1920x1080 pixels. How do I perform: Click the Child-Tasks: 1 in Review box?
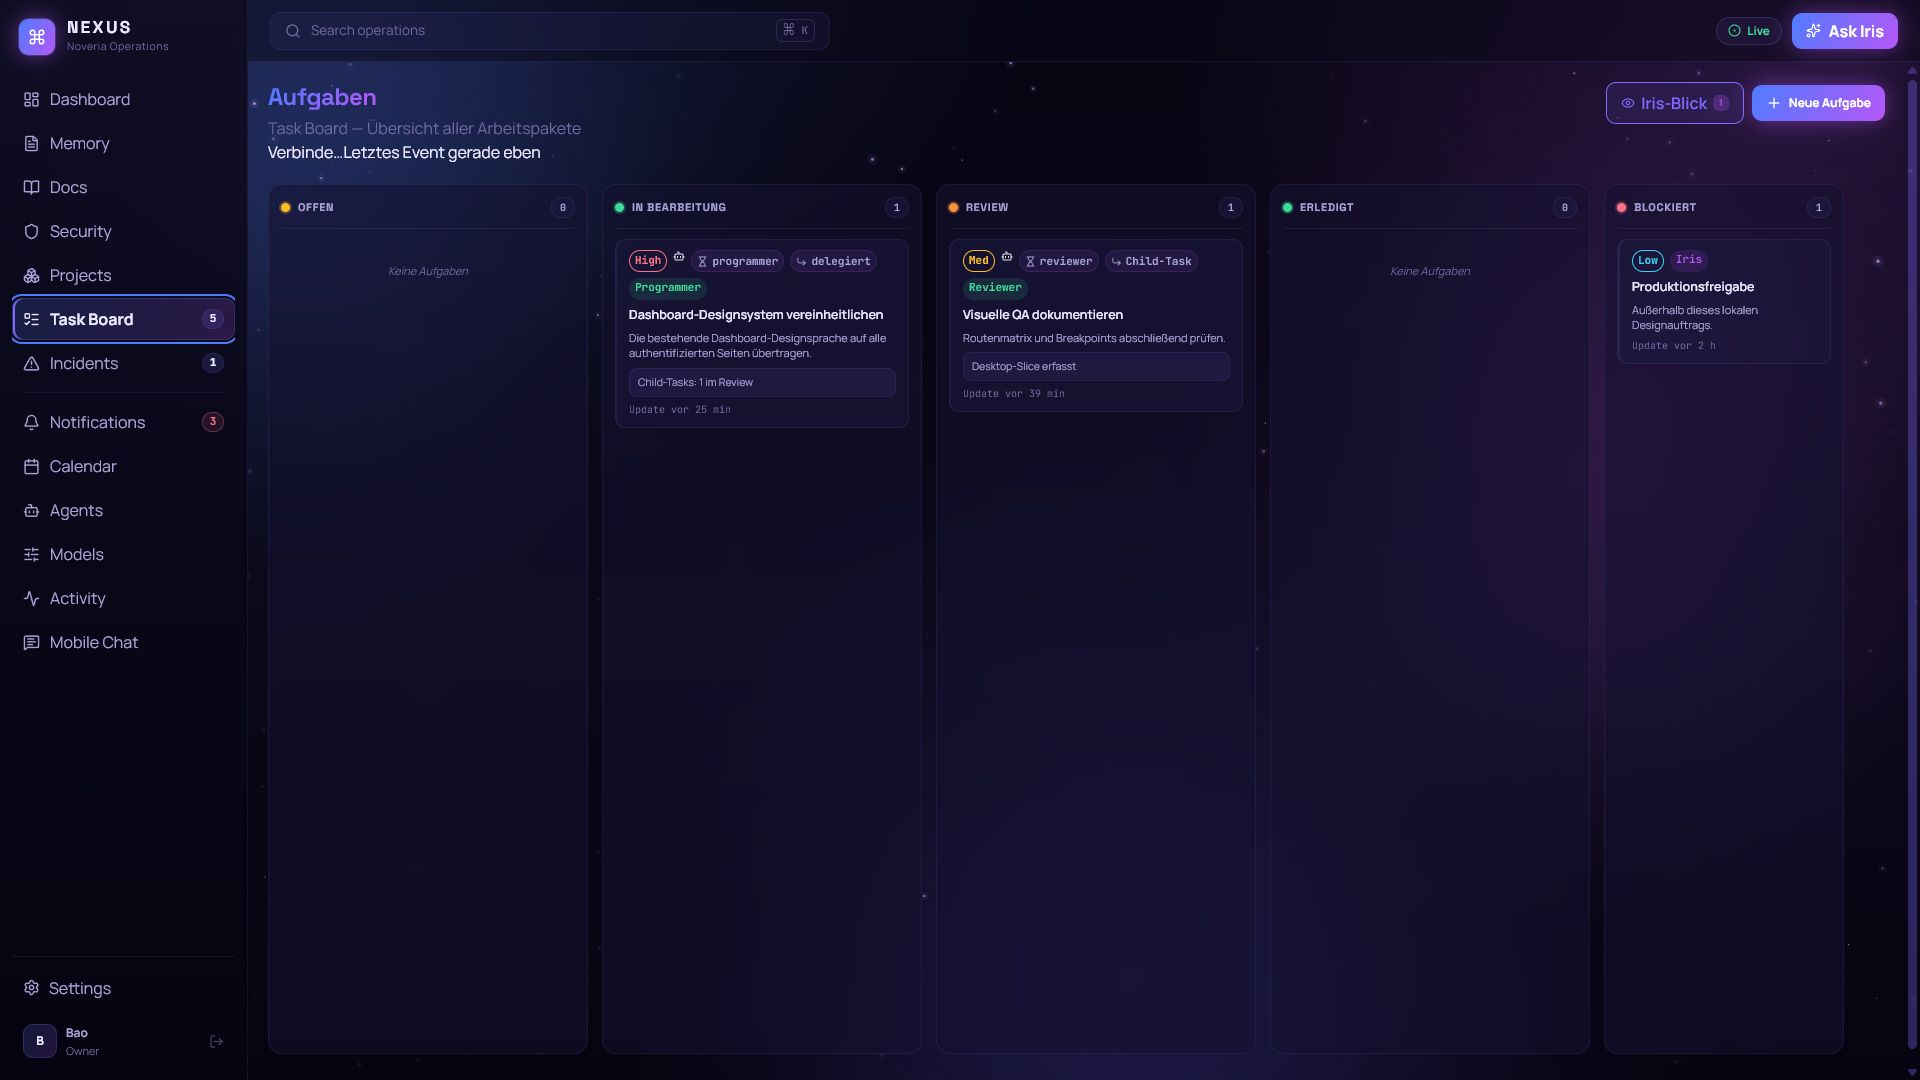(x=762, y=382)
